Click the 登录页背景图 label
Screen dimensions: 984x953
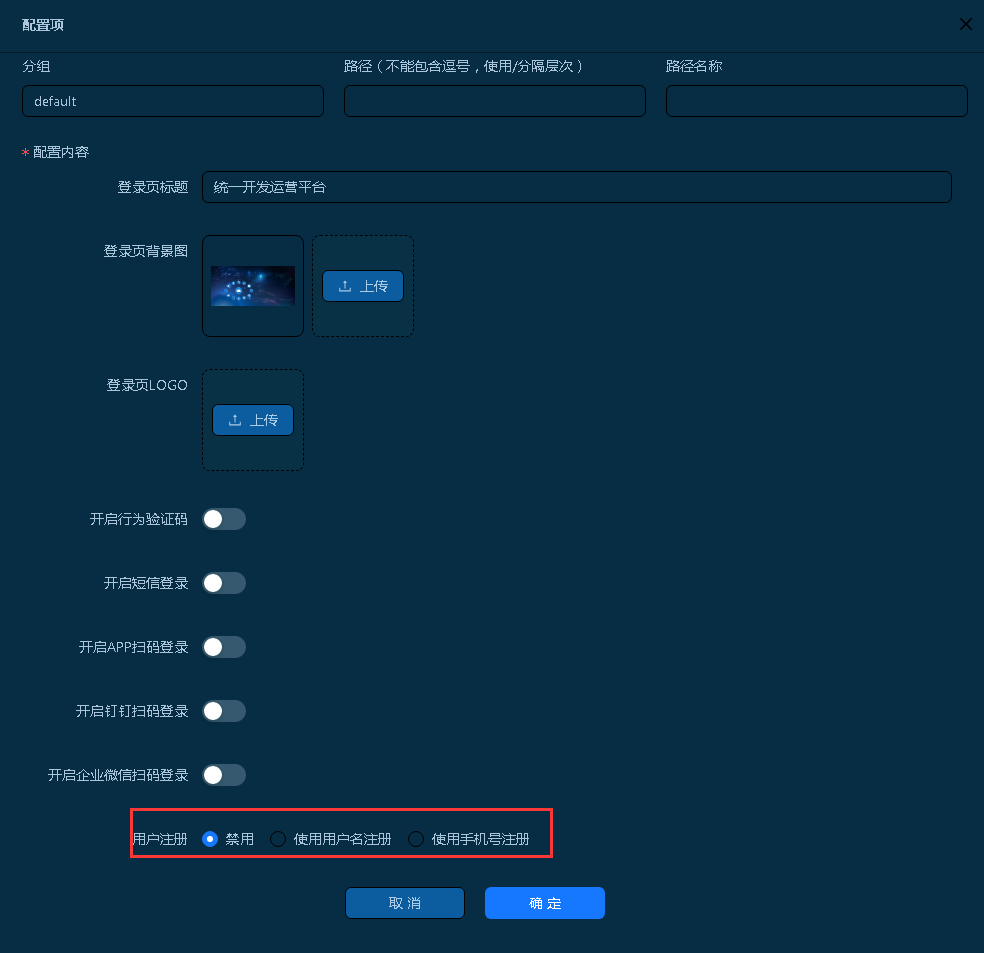tap(146, 251)
